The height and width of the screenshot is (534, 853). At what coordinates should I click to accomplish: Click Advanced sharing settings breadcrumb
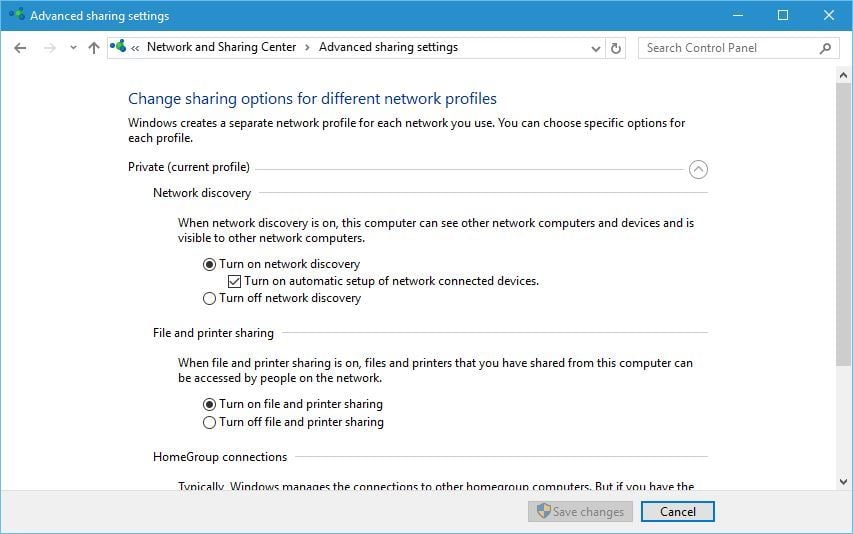pyautogui.click(x=388, y=47)
